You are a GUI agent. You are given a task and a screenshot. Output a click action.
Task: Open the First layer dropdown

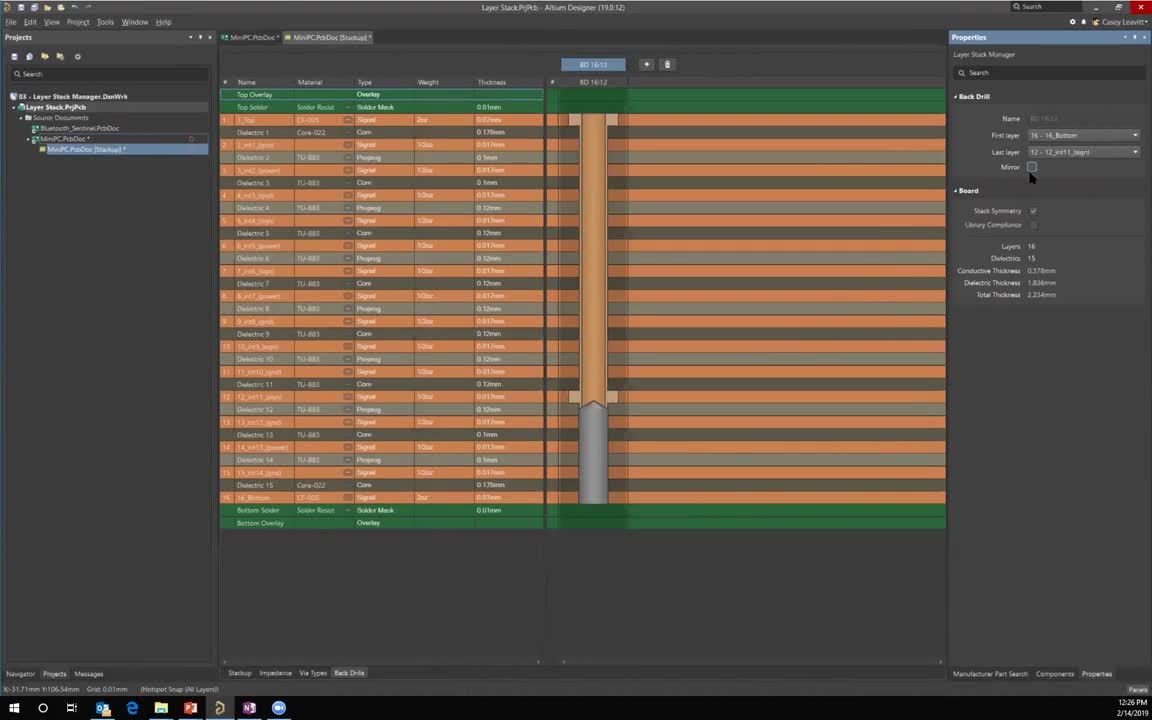tap(1134, 135)
